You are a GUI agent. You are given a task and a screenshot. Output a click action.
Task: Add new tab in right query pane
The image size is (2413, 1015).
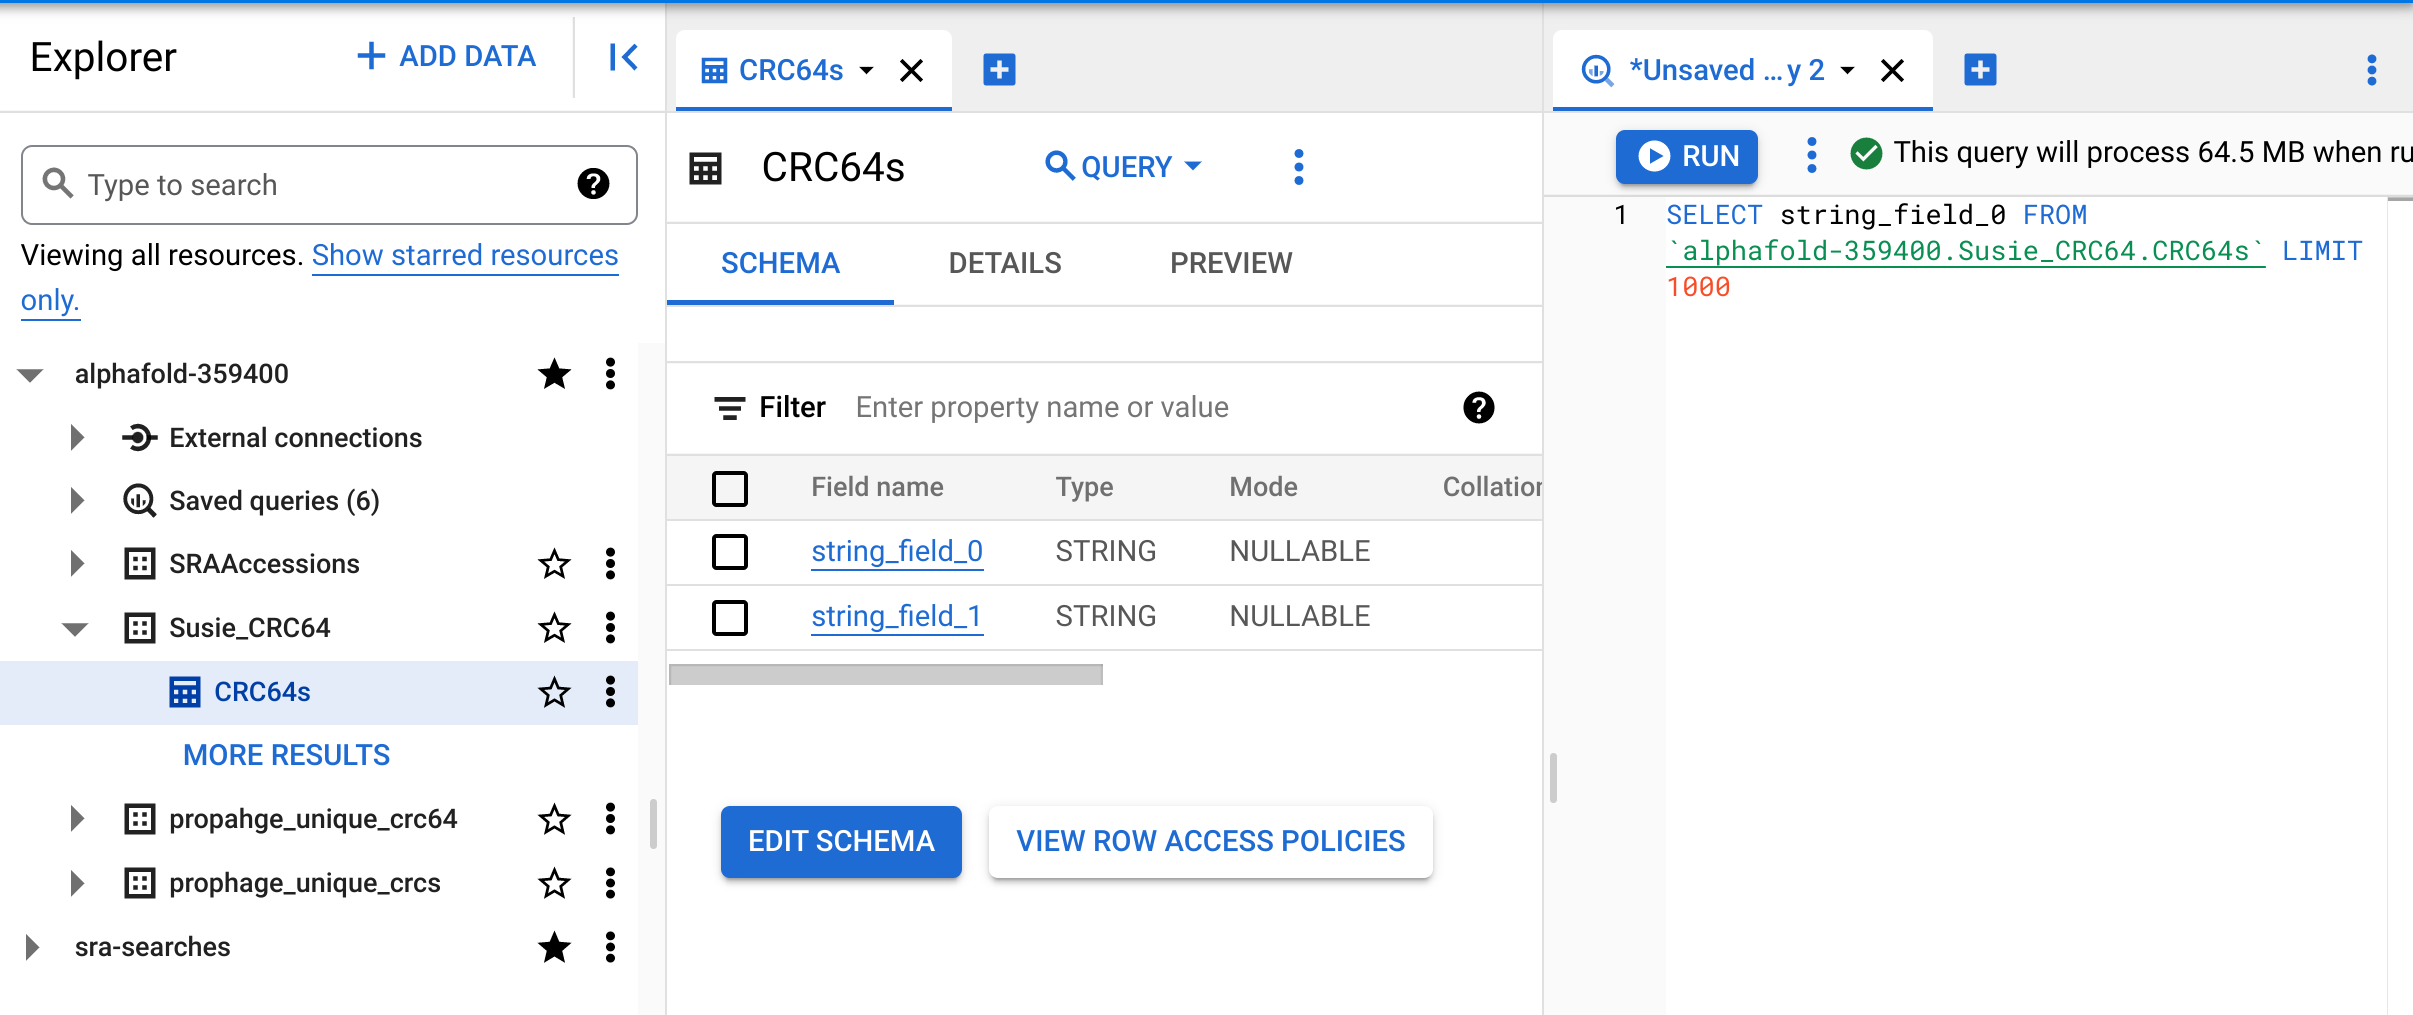(x=1980, y=70)
